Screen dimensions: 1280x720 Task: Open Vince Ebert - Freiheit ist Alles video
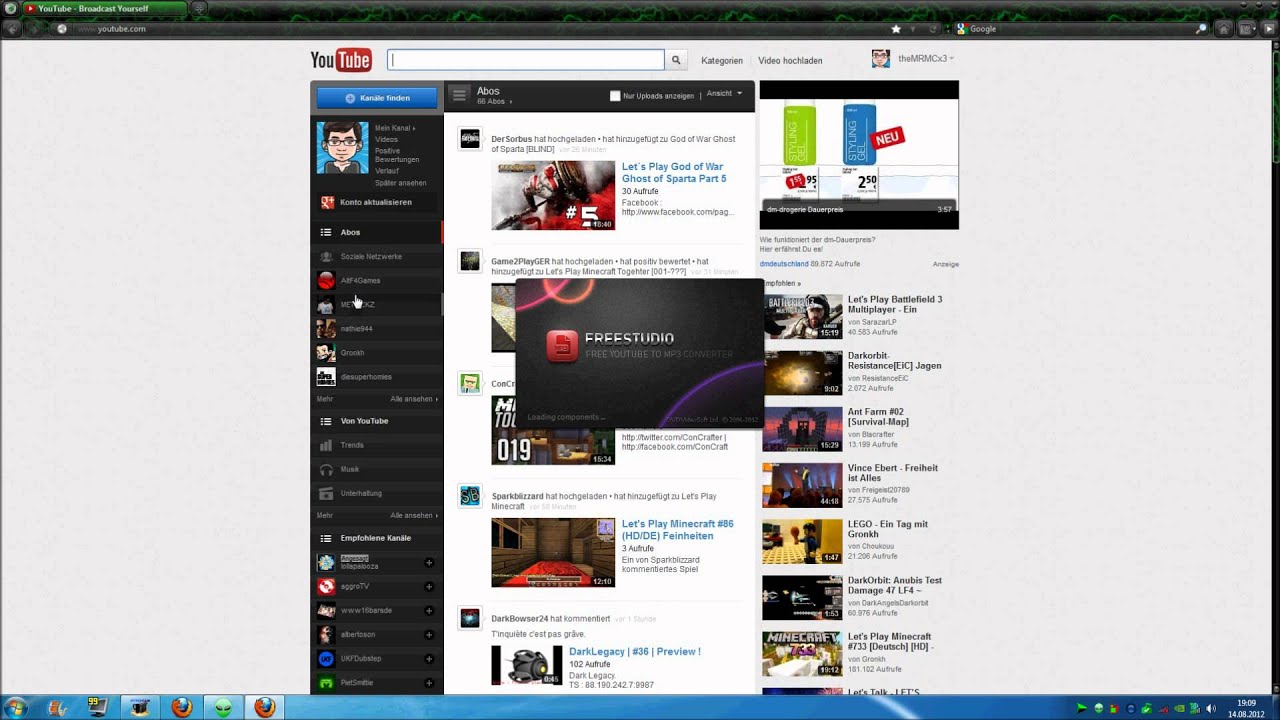893,473
